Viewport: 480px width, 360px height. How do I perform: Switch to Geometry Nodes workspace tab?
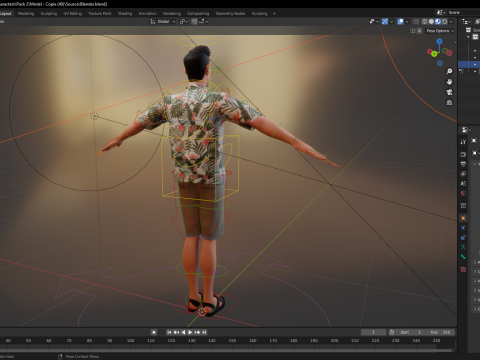tap(230, 13)
